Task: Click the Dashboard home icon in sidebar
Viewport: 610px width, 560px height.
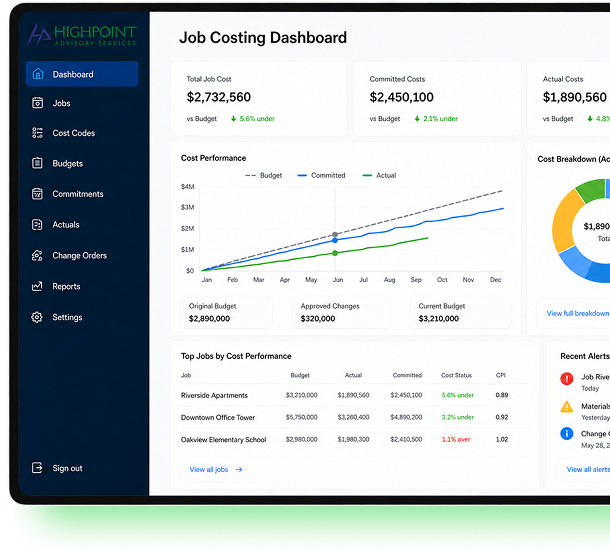Action: pyautogui.click(x=38, y=74)
